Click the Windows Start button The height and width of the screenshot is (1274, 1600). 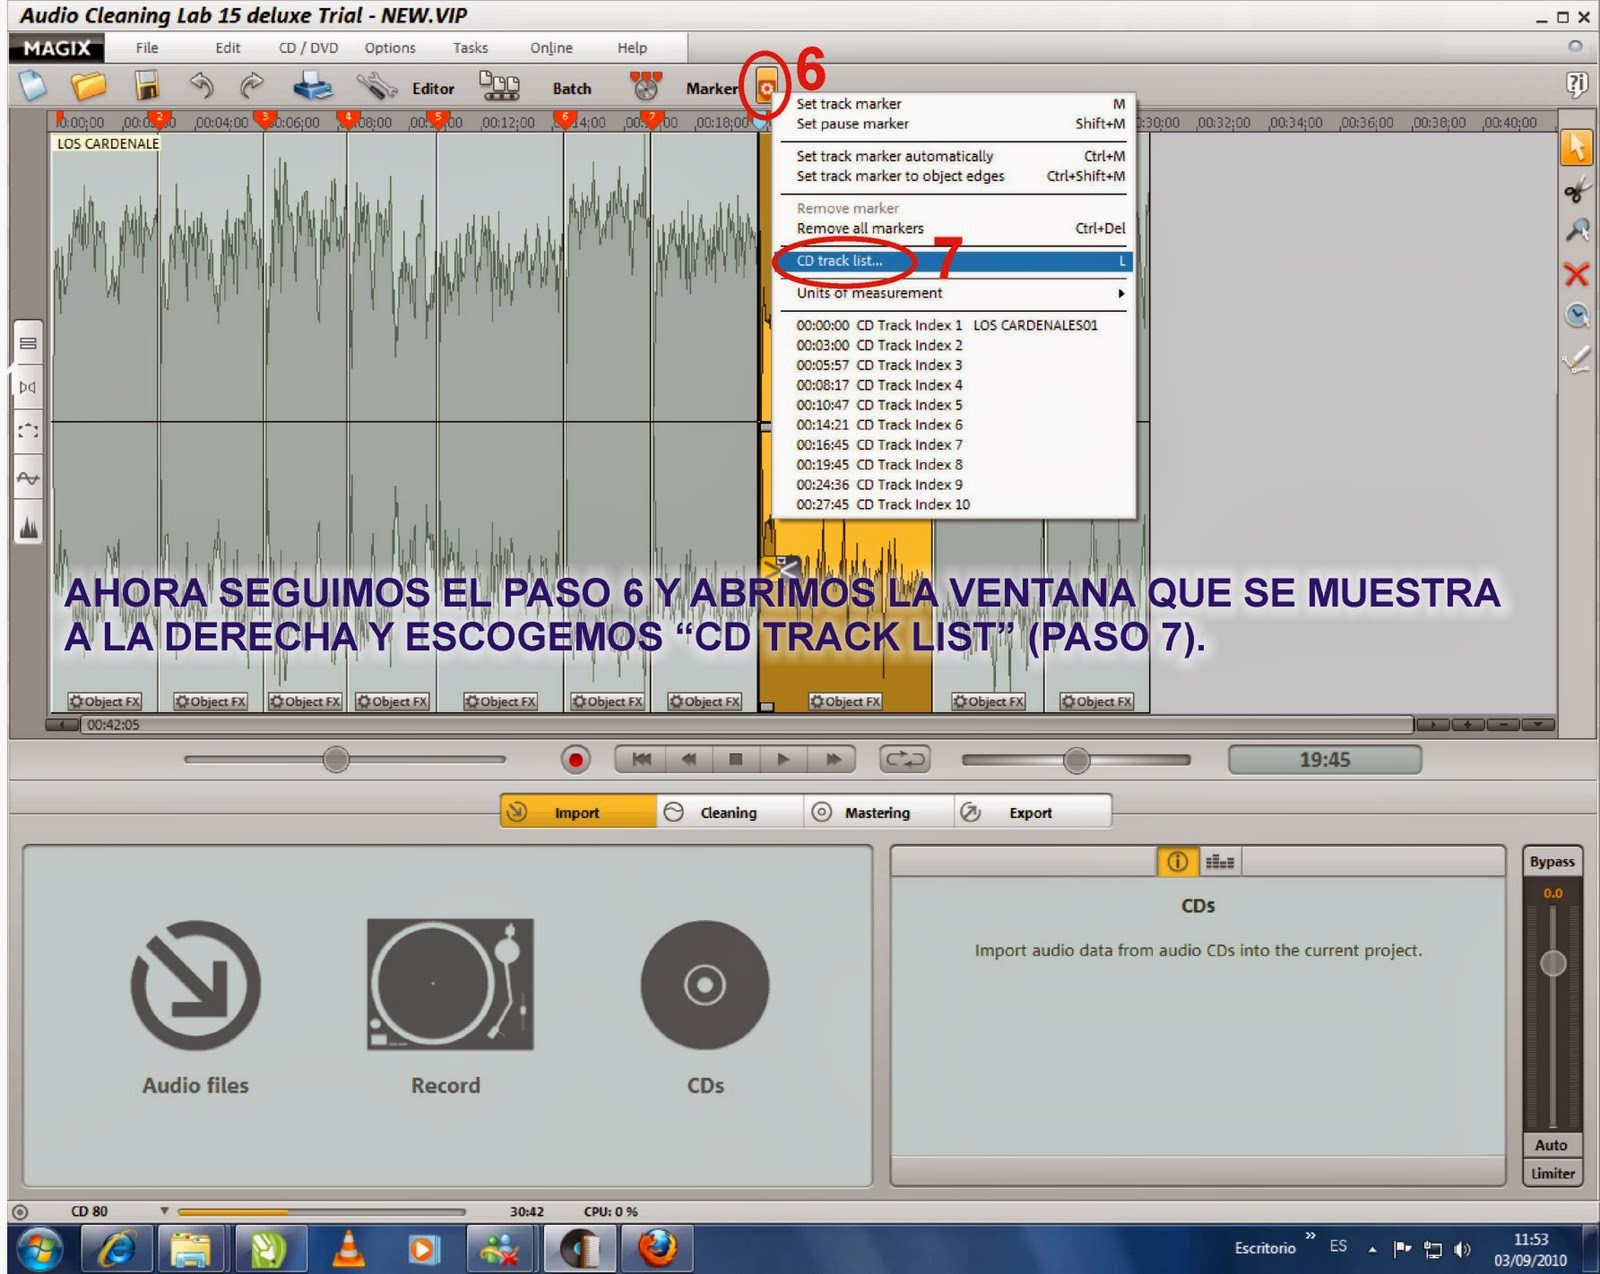(x=38, y=1249)
